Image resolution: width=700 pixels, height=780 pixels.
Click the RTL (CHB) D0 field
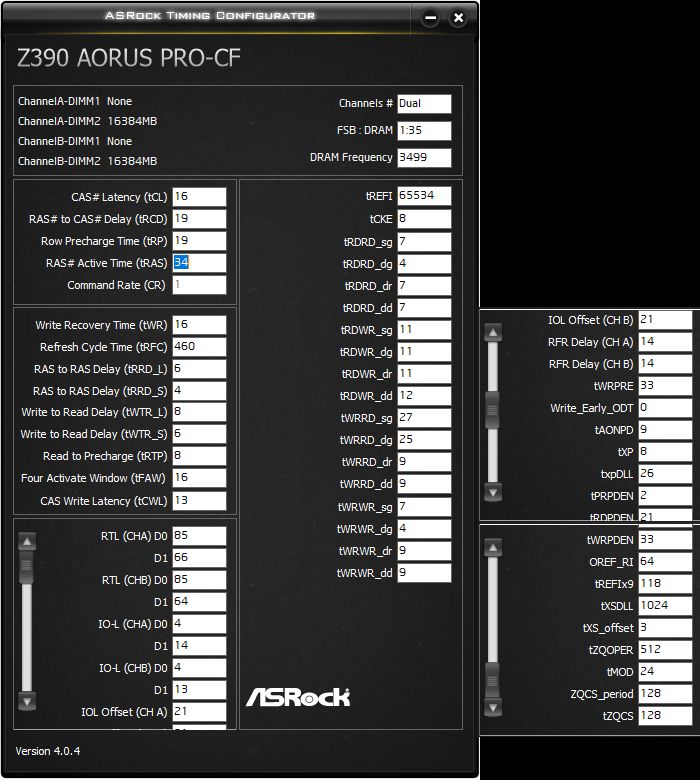199,580
